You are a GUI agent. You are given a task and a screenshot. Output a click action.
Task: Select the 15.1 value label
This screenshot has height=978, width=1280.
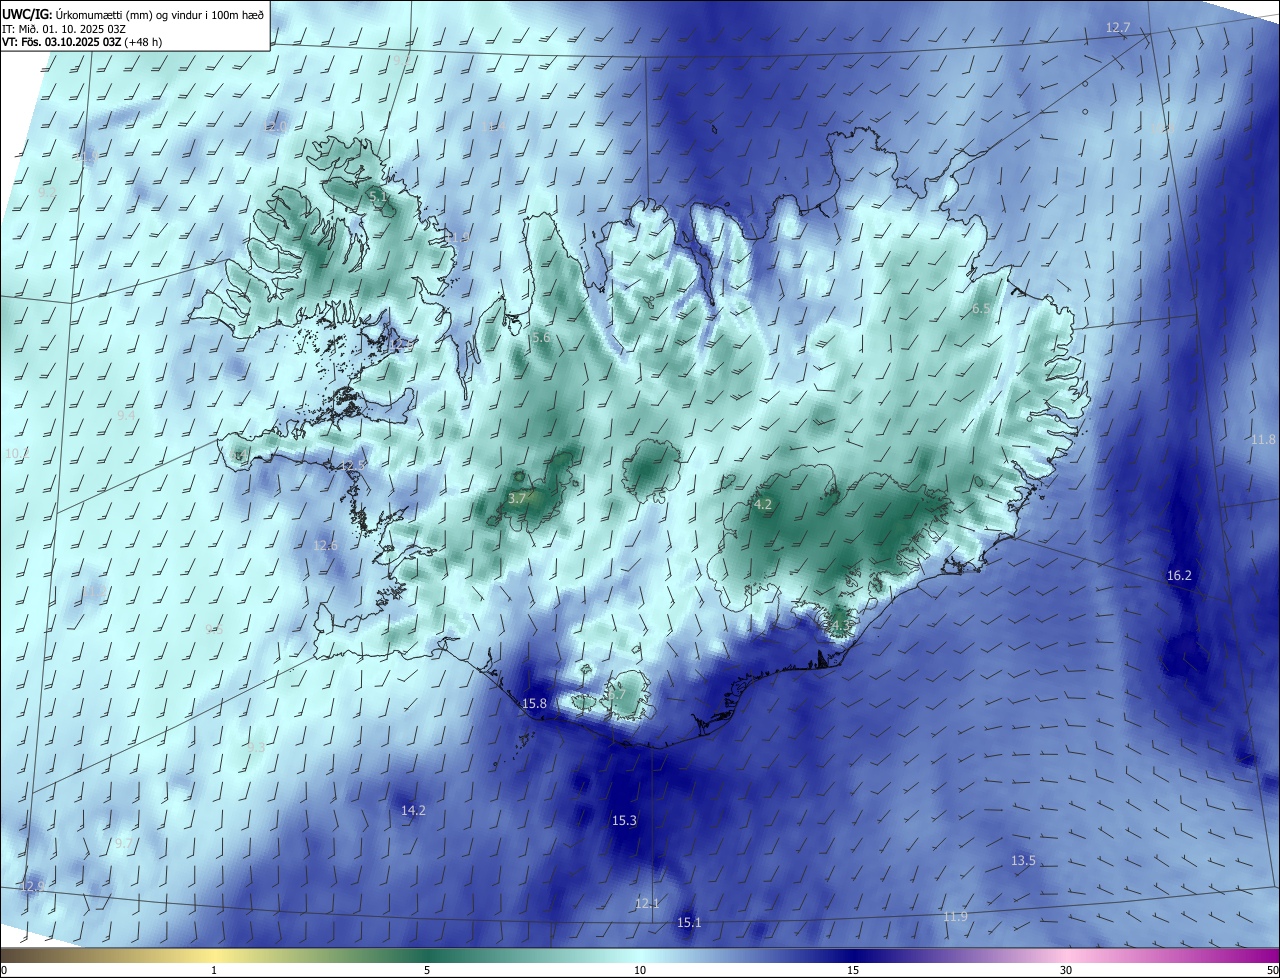click(689, 923)
